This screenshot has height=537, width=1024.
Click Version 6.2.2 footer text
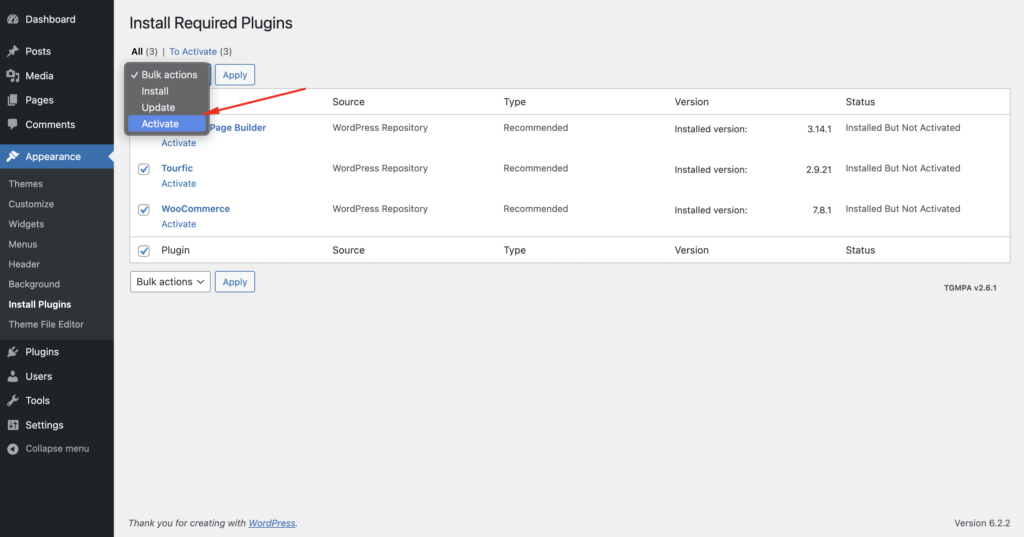point(982,523)
